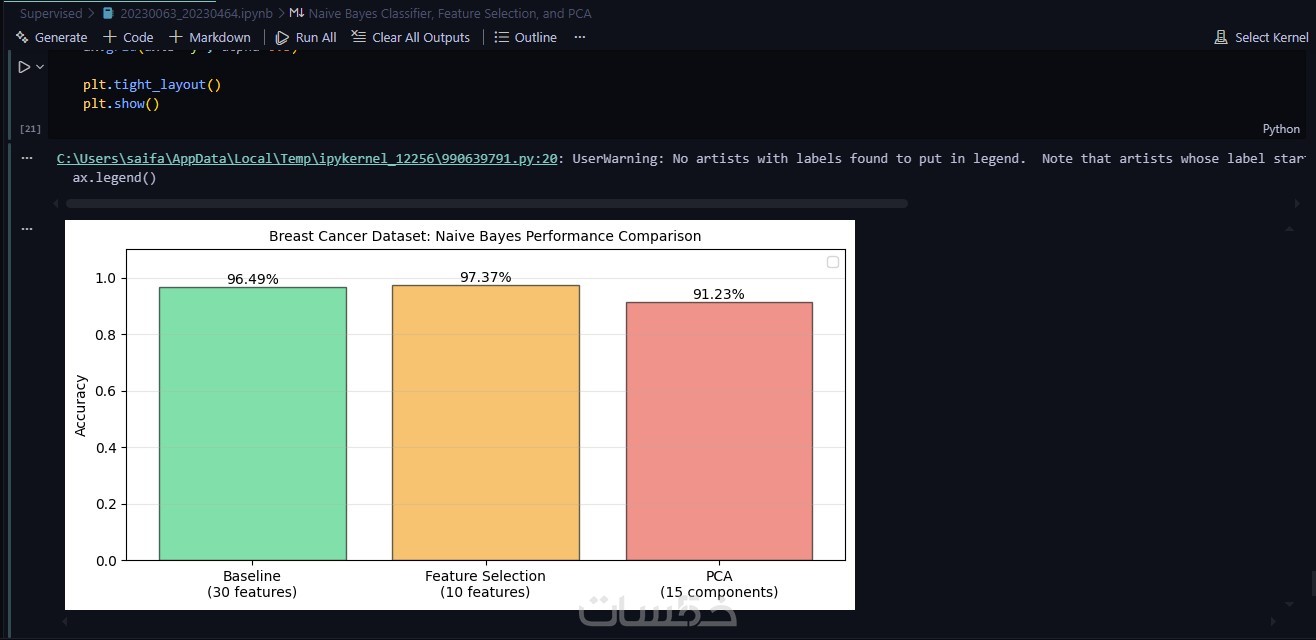Open the notebook Outline
Screen dimensions: 1316x640
[526, 37]
